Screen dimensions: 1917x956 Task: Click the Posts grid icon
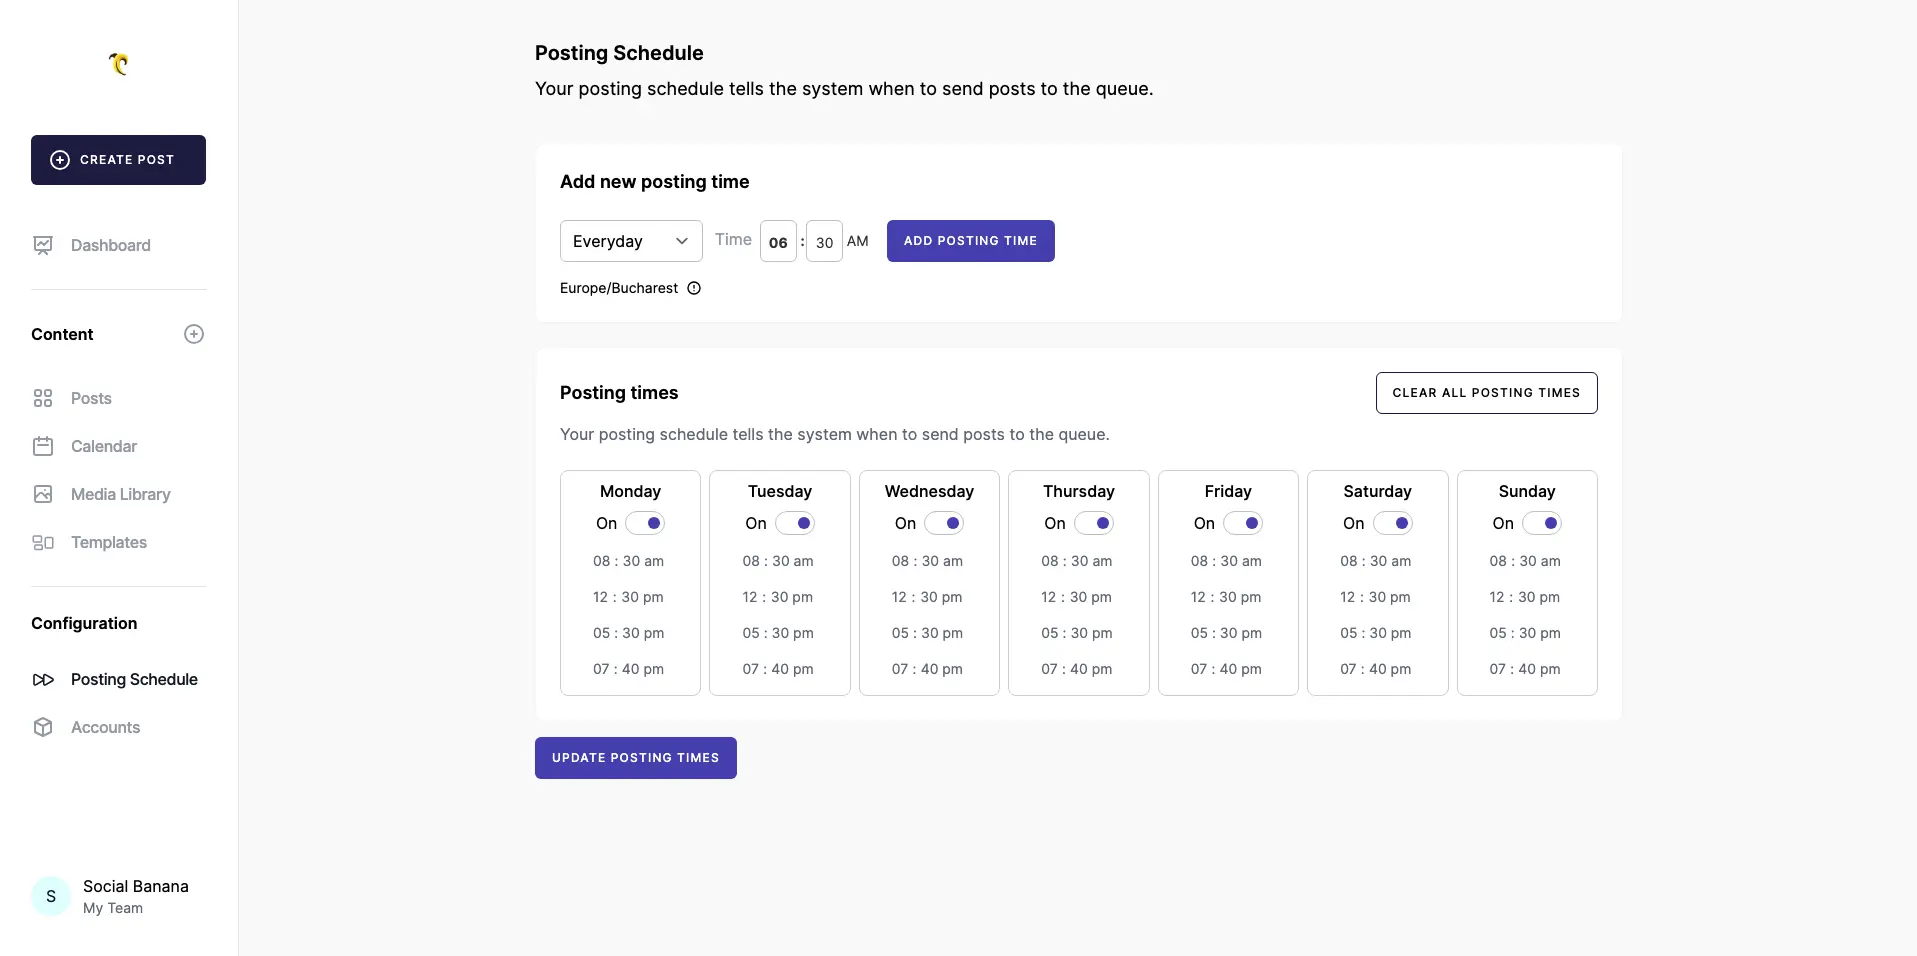[43, 398]
